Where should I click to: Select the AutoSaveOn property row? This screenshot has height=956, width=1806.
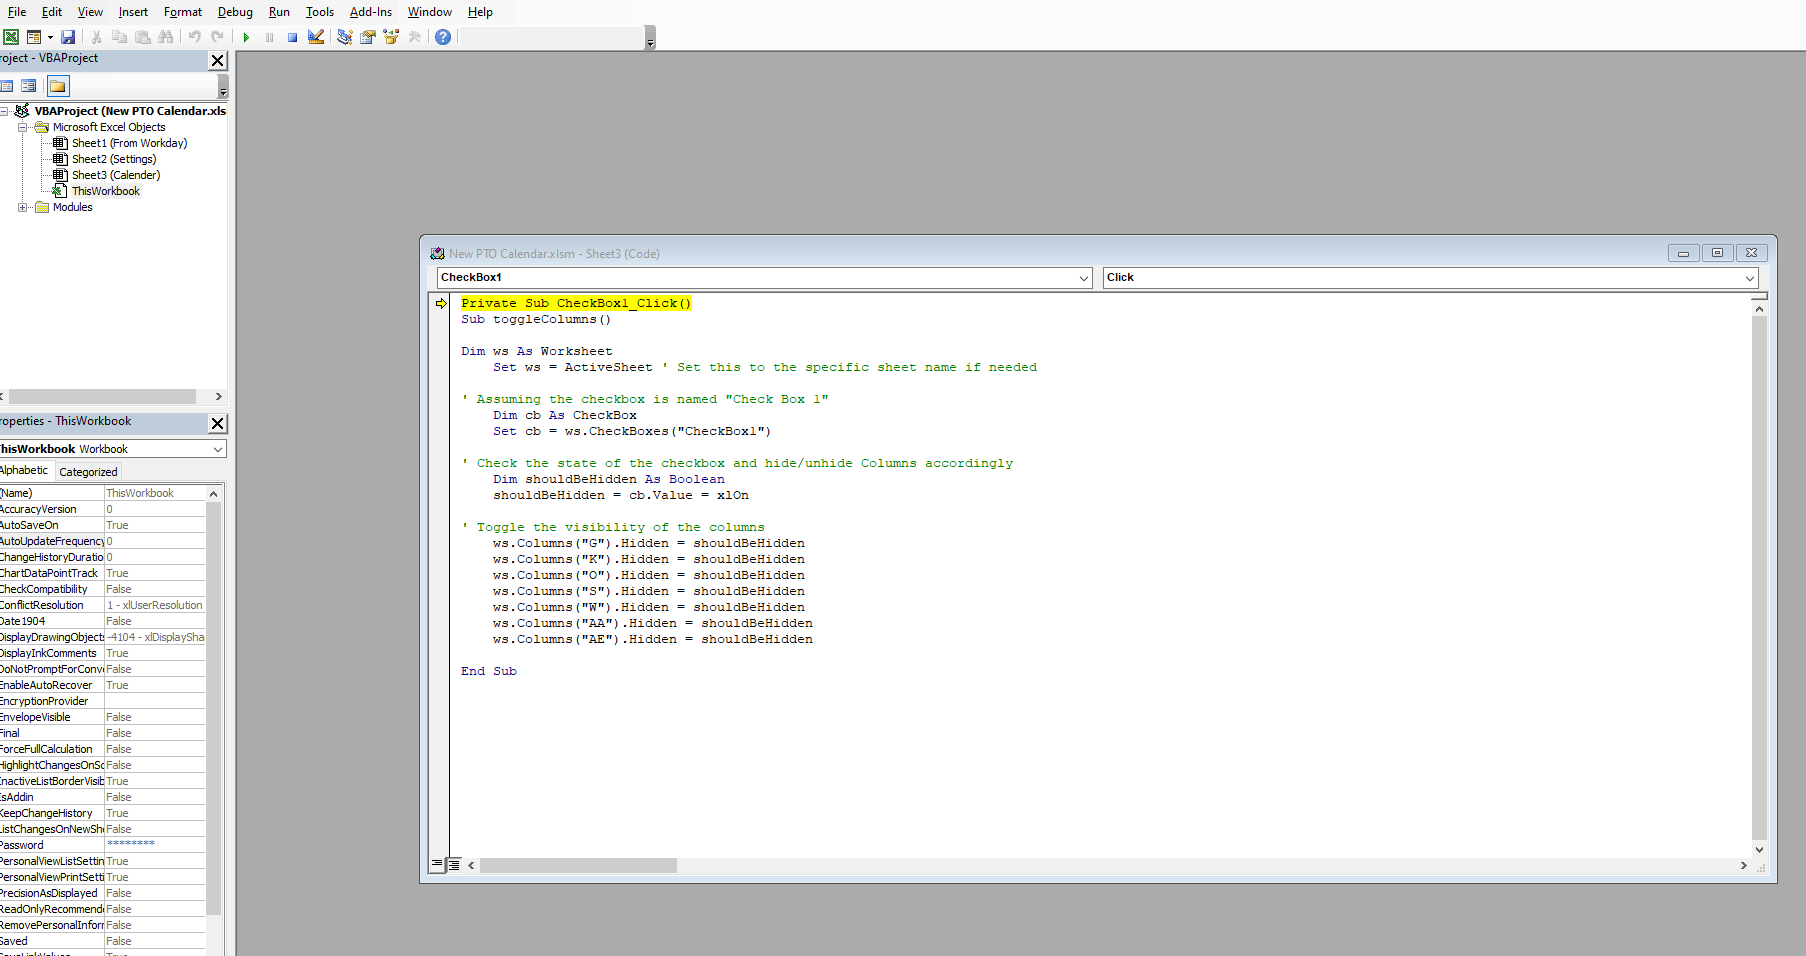(x=102, y=525)
